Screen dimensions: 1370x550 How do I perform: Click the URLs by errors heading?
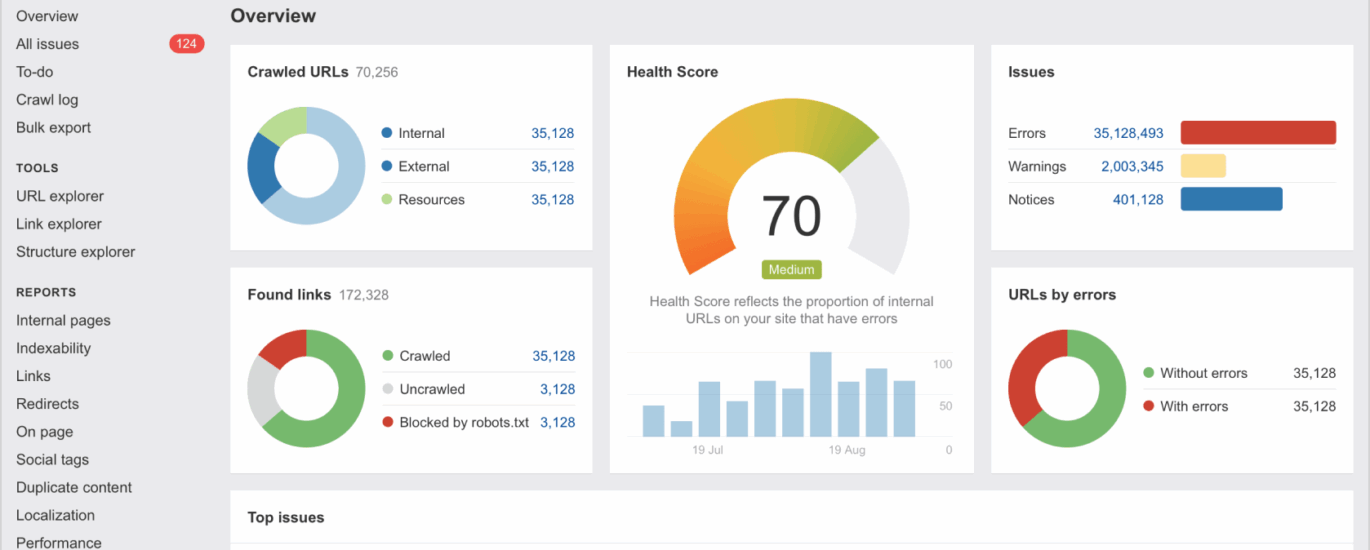pos(1062,295)
